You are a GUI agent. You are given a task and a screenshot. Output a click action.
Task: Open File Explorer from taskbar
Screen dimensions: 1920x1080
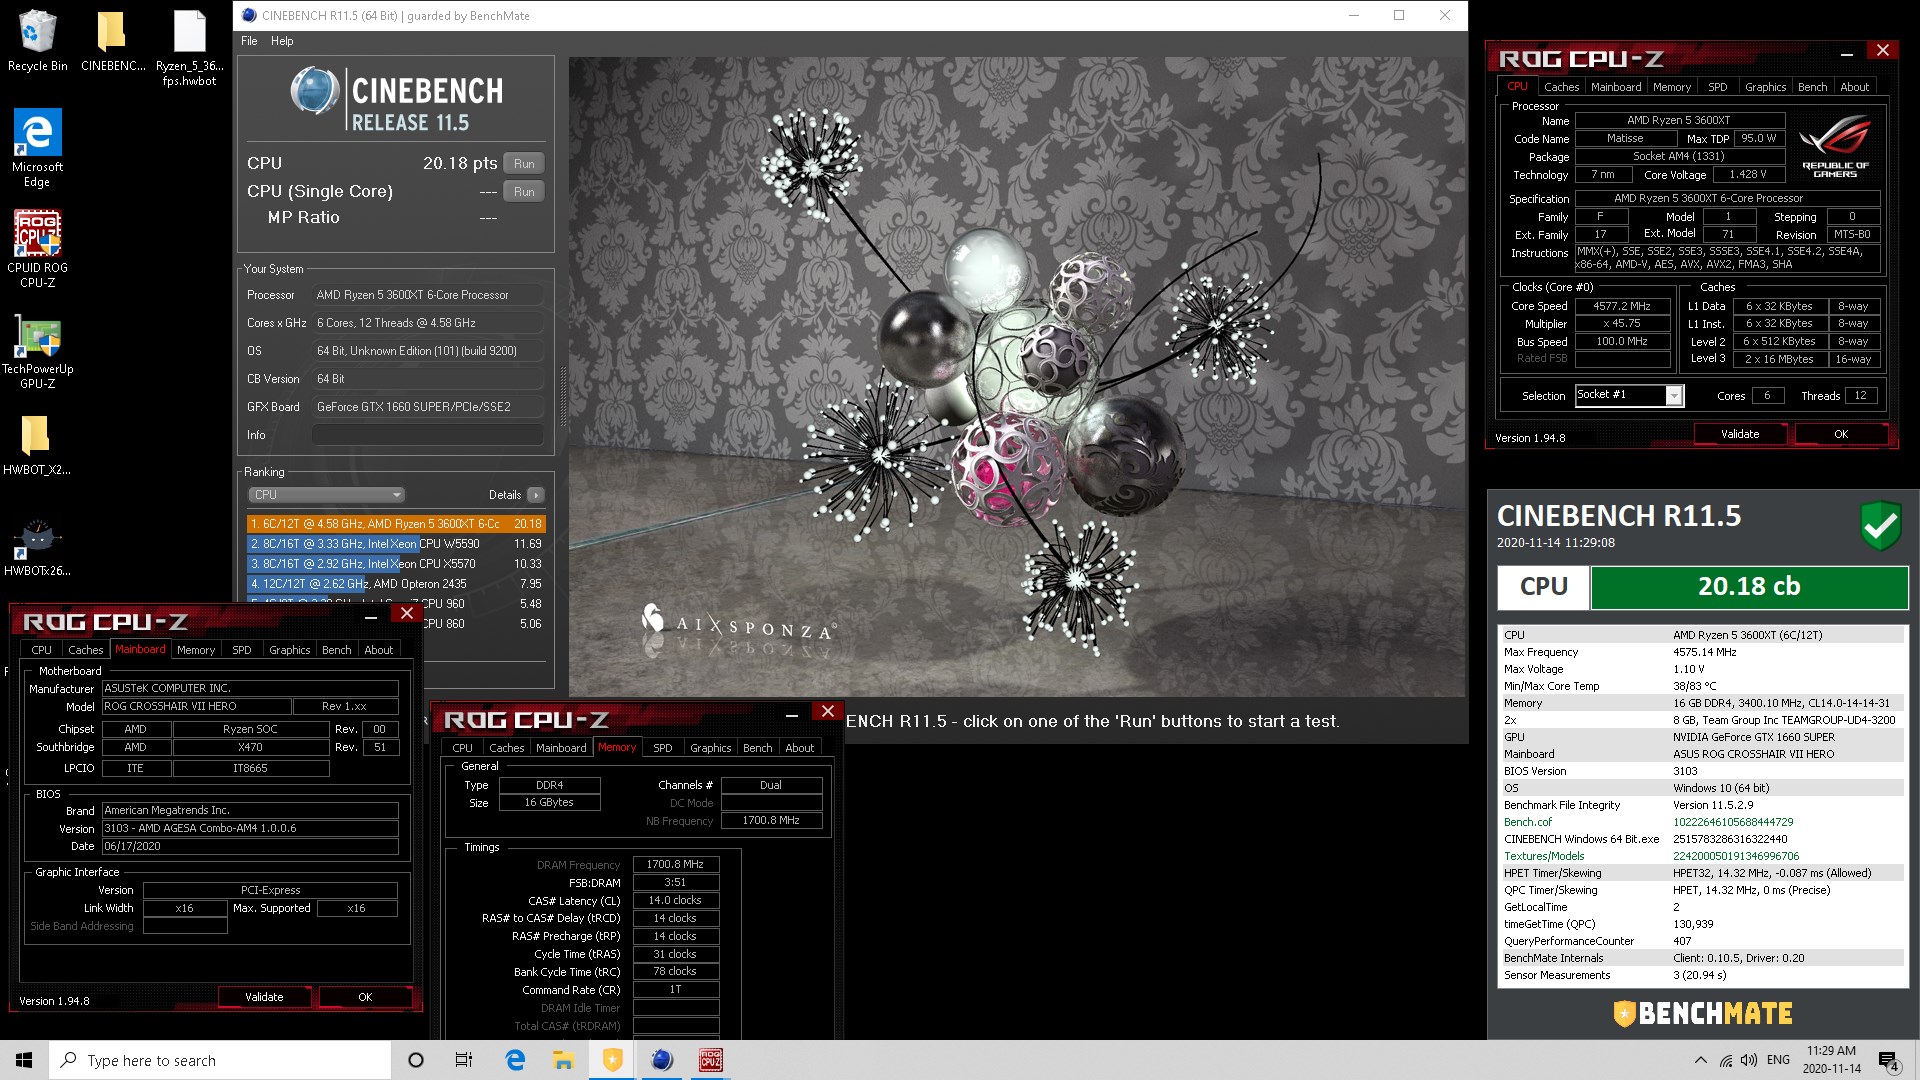pos(563,1060)
